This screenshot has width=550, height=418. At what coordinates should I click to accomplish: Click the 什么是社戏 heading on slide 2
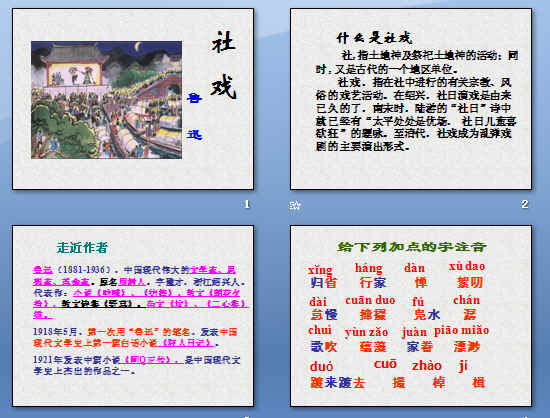point(374,38)
